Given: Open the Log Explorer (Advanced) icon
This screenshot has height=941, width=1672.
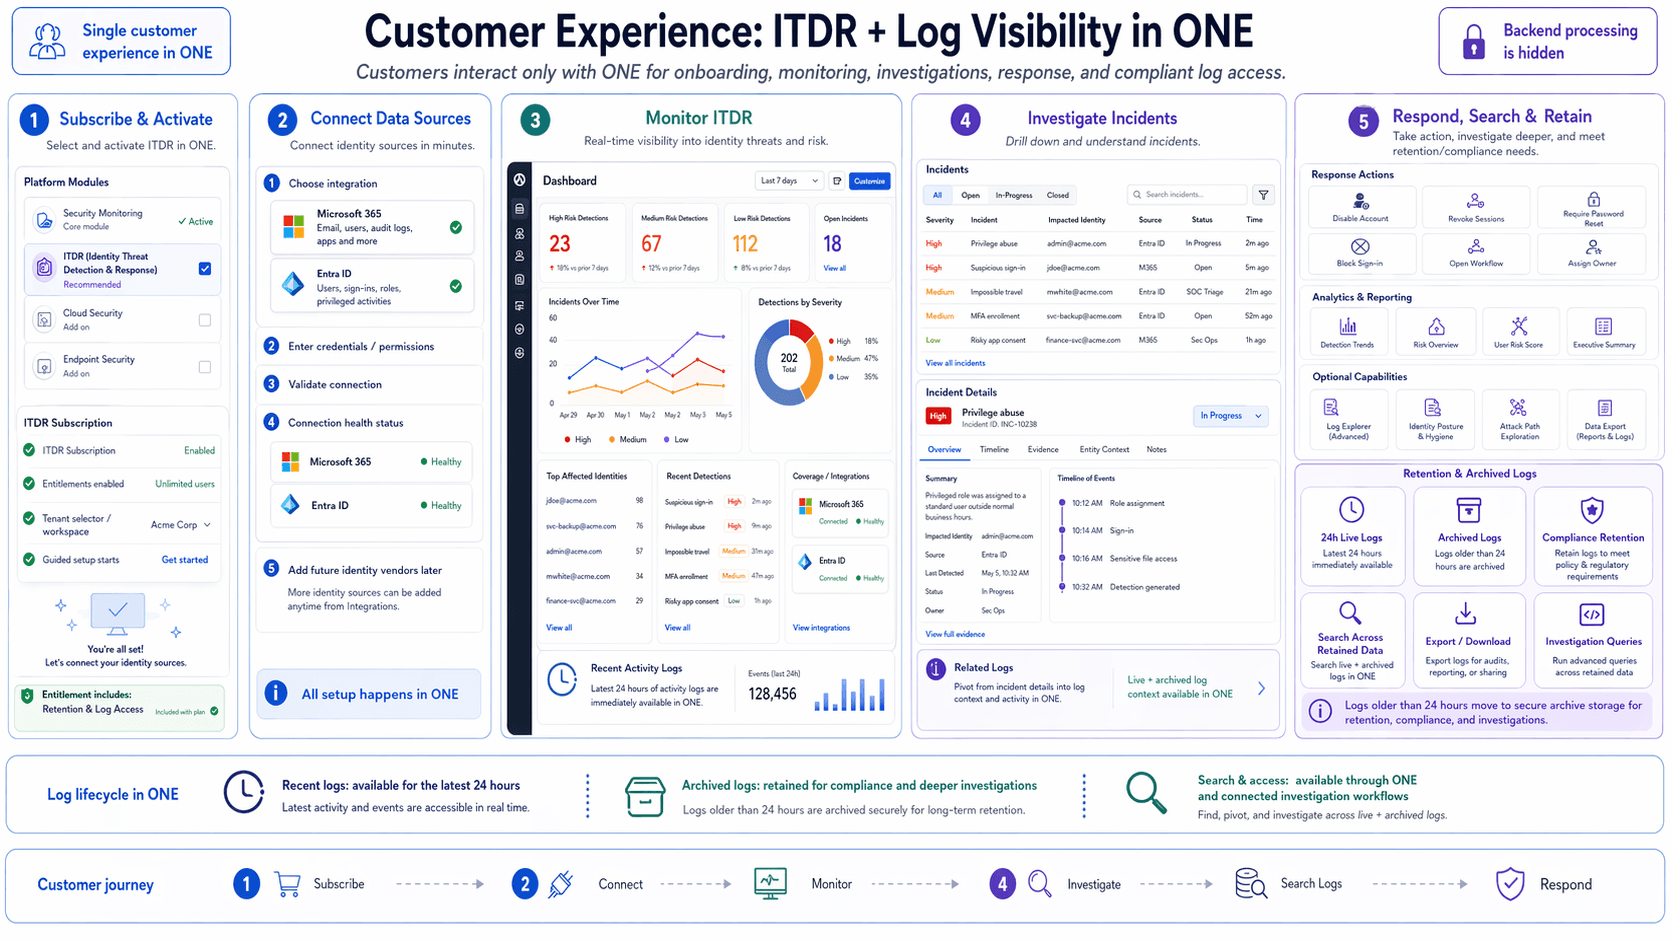Looking at the screenshot, I should click(1331, 408).
